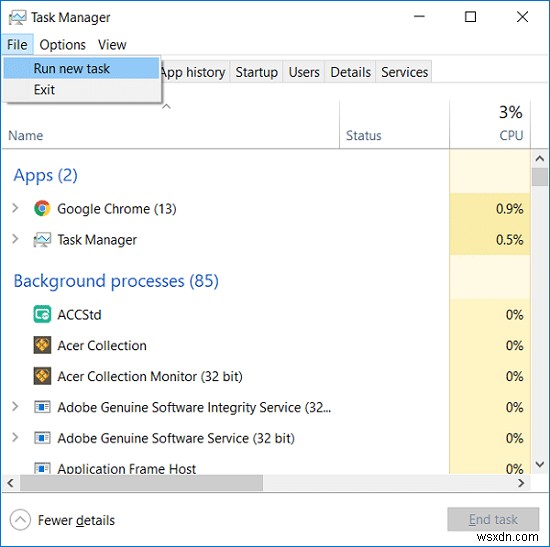Click the vertical scrollbar down arrow
Screen dimensions: 550x547
(x=540, y=465)
